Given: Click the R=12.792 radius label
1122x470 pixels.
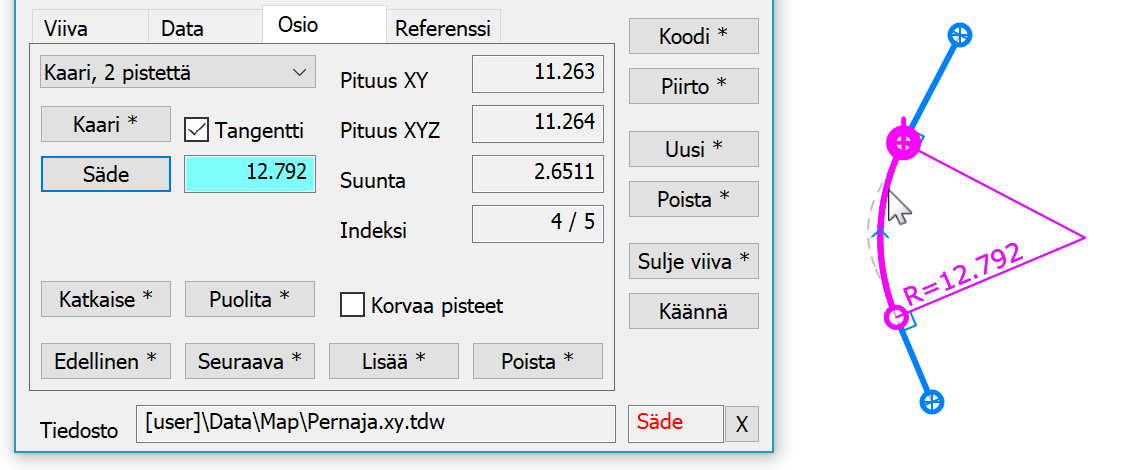Looking at the screenshot, I should [x=964, y=273].
